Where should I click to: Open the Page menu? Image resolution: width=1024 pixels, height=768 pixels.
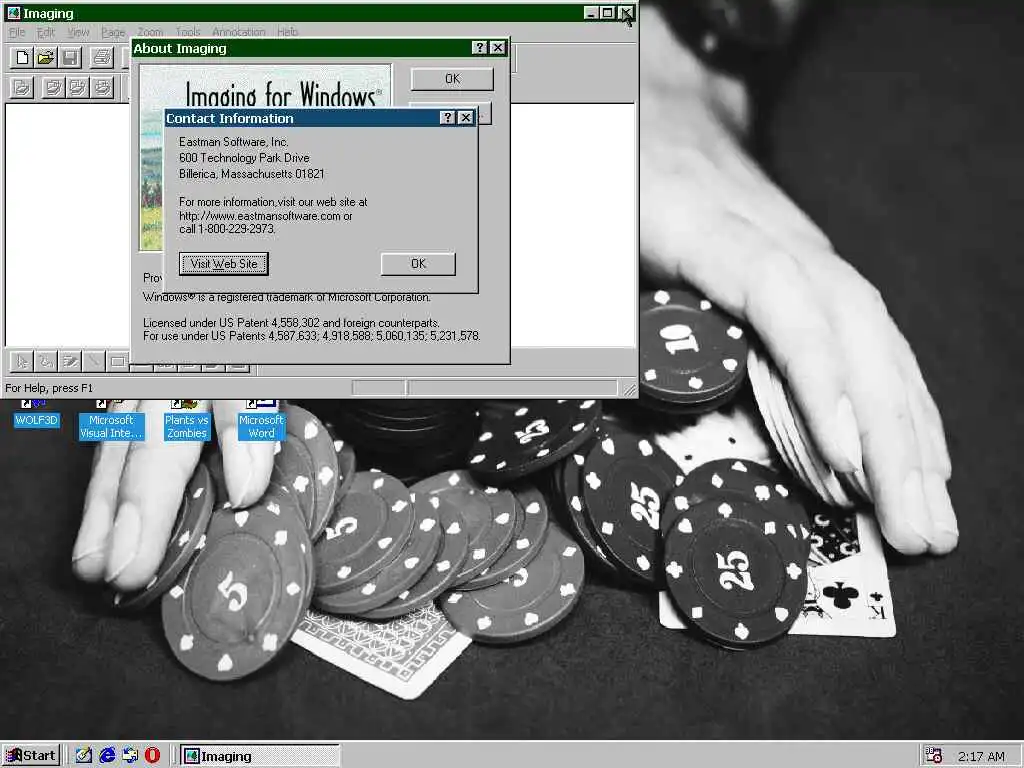point(112,31)
